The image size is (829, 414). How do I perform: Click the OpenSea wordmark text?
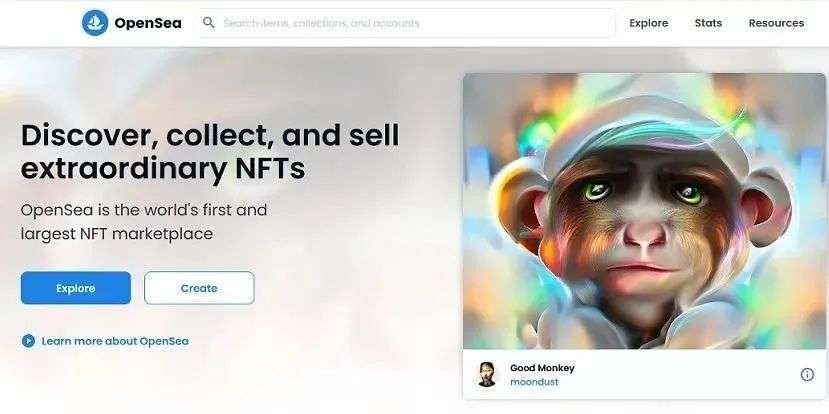click(x=148, y=23)
